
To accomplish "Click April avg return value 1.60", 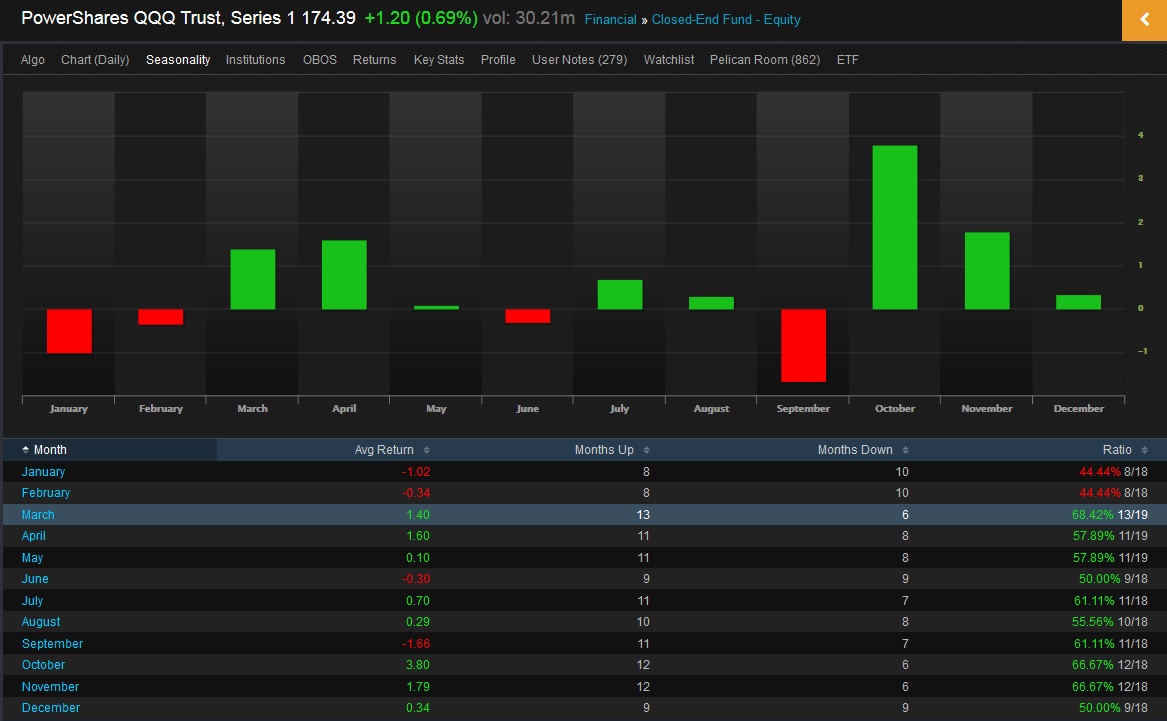I will [418, 536].
